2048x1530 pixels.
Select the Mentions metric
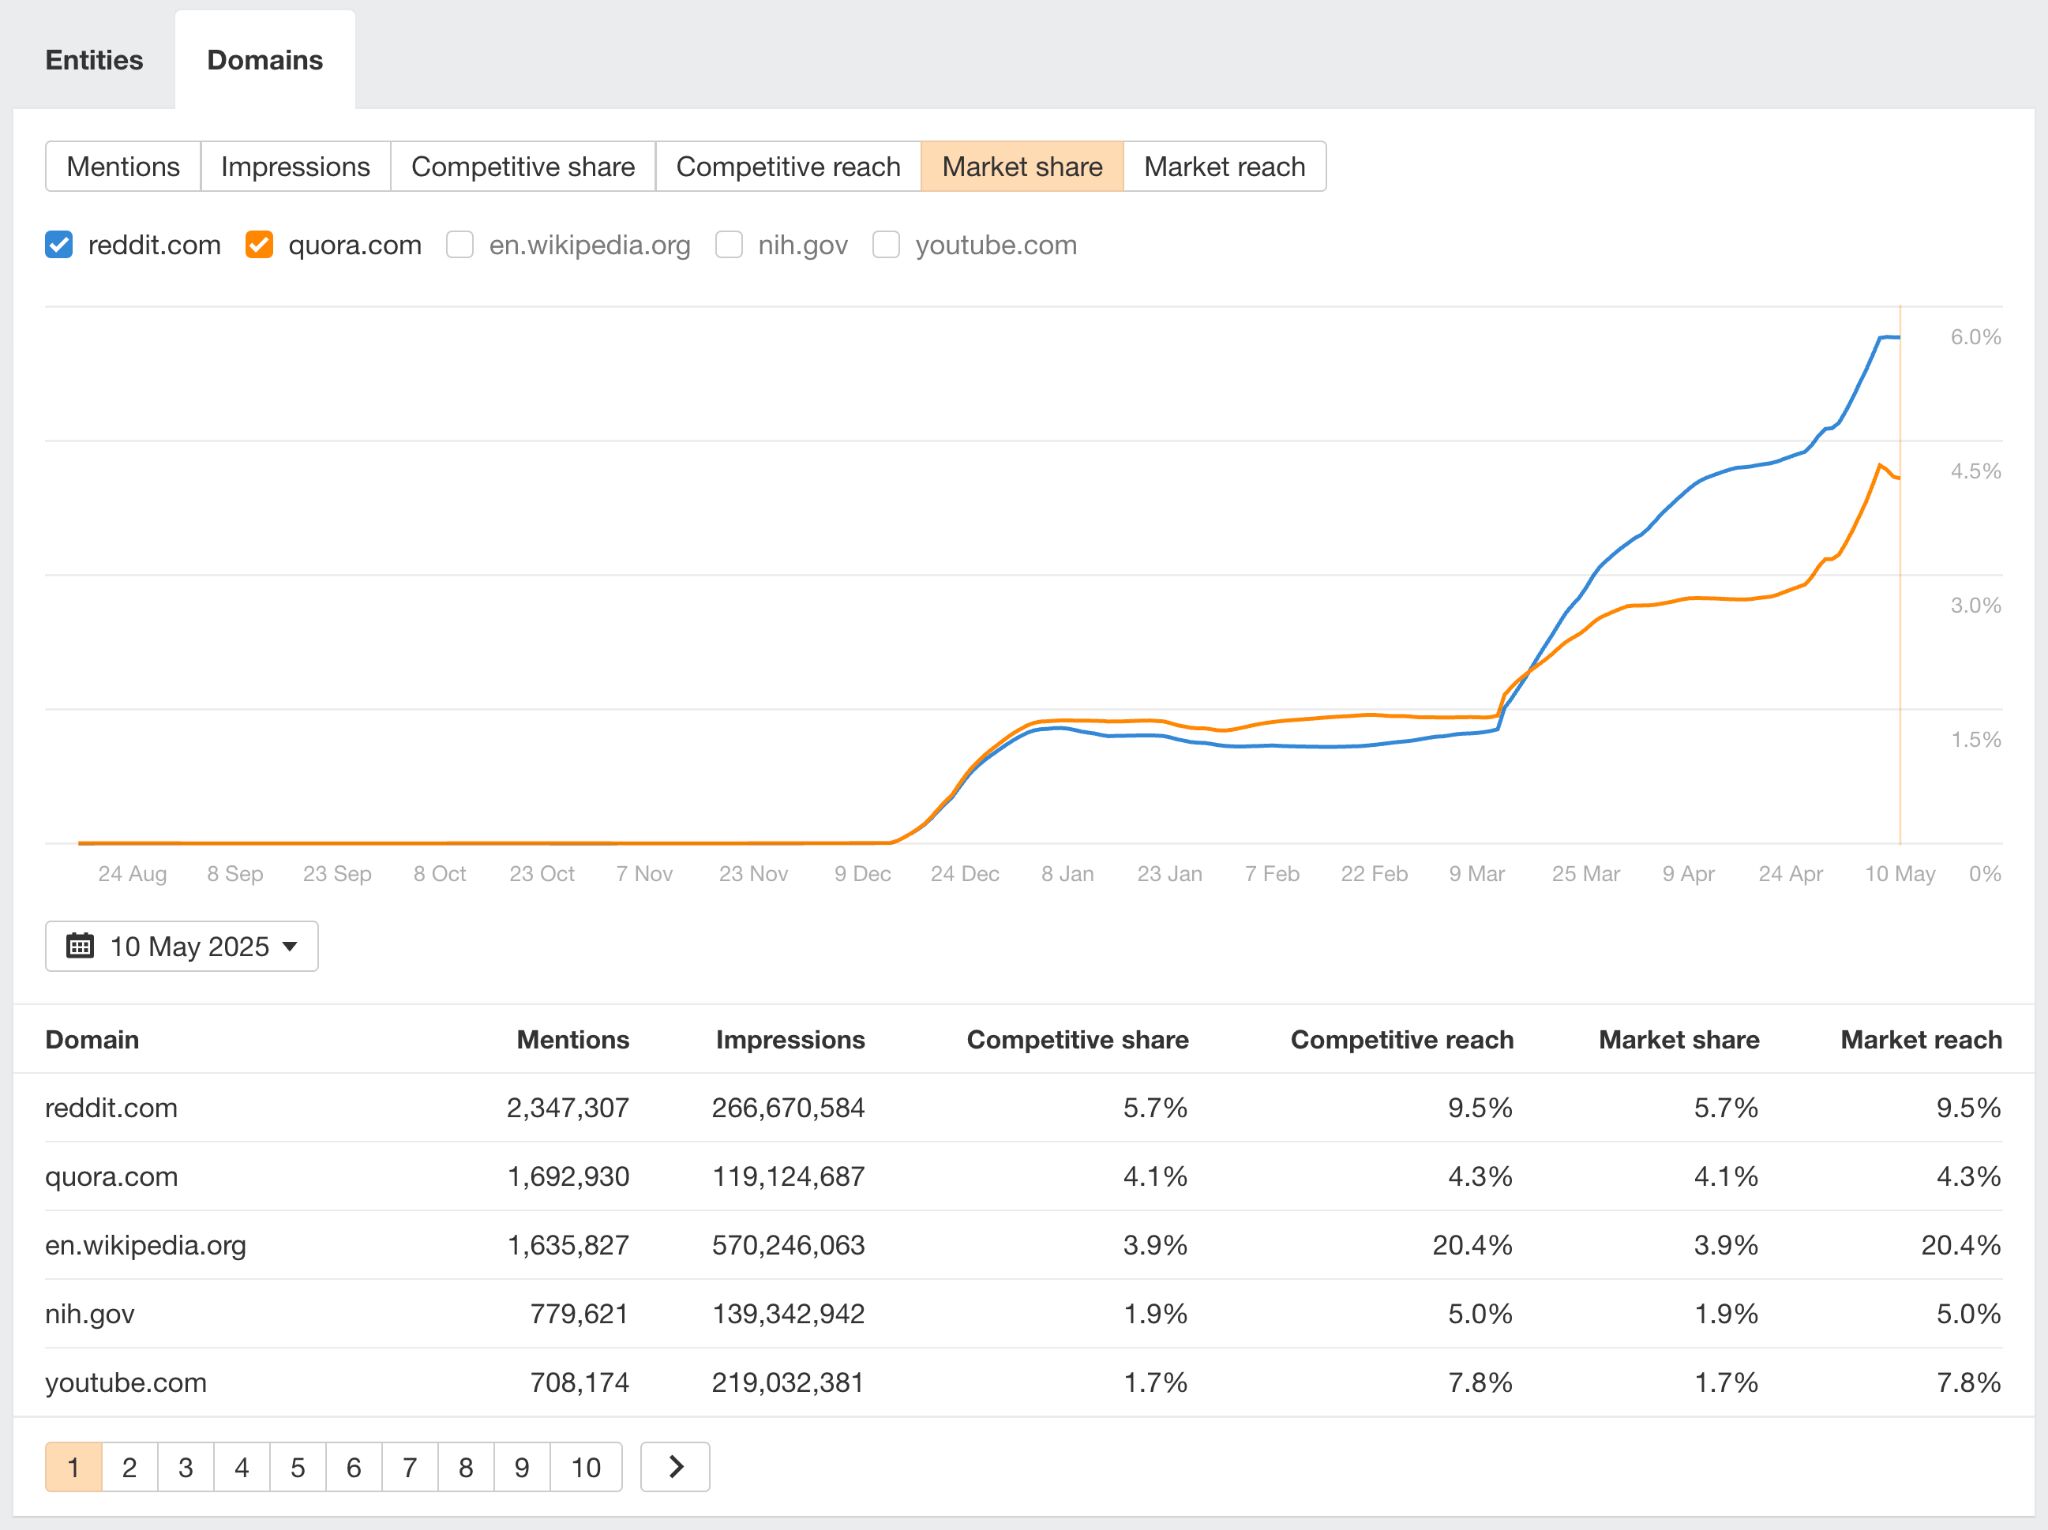tap(122, 166)
